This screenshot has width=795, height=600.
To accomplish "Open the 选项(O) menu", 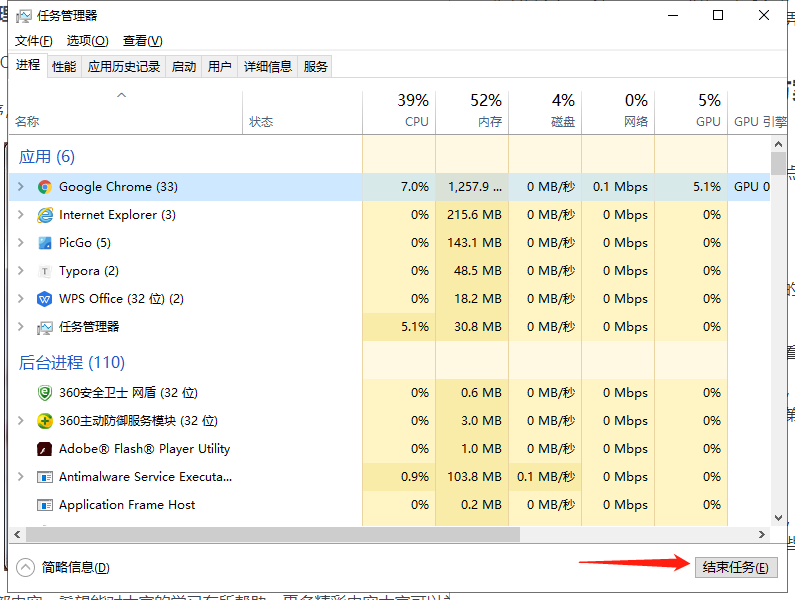I will click(x=87, y=41).
